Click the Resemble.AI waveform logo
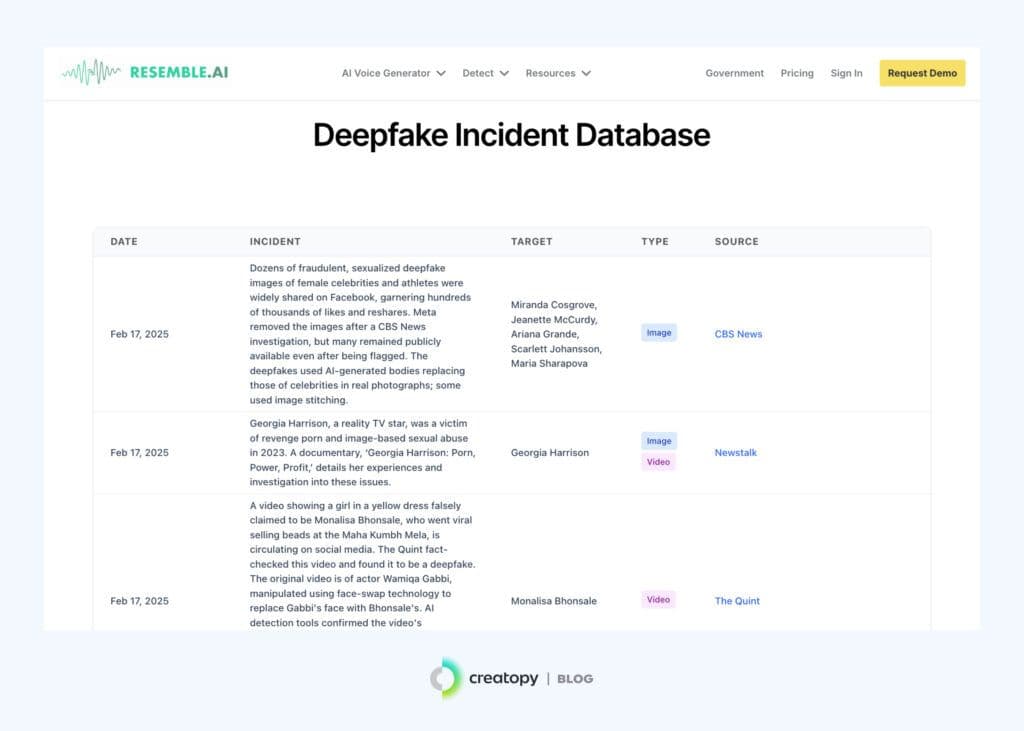The height and width of the screenshot is (731, 1024). [92, 71]
